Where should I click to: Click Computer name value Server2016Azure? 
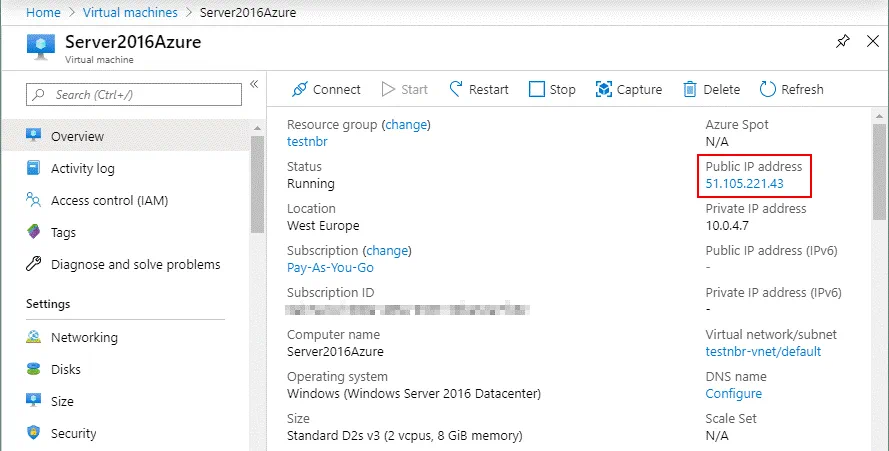click(x=335, y=352)
